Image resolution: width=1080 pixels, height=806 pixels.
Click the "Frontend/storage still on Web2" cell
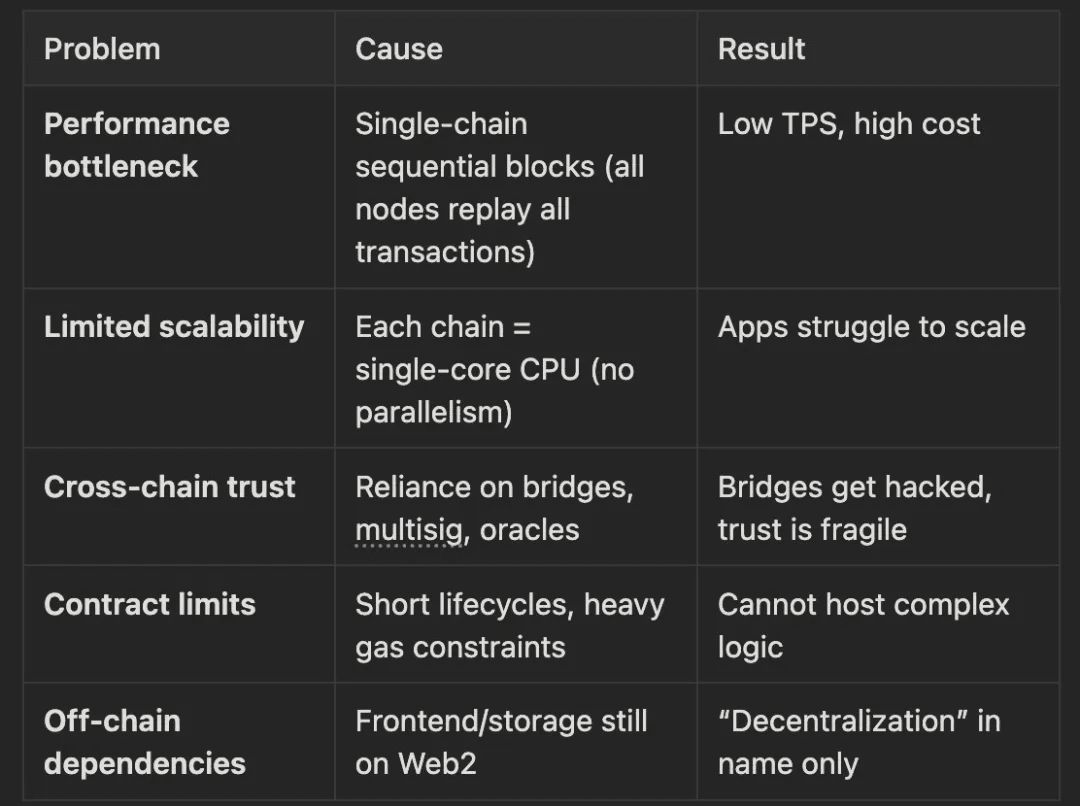tap(501, 742)
